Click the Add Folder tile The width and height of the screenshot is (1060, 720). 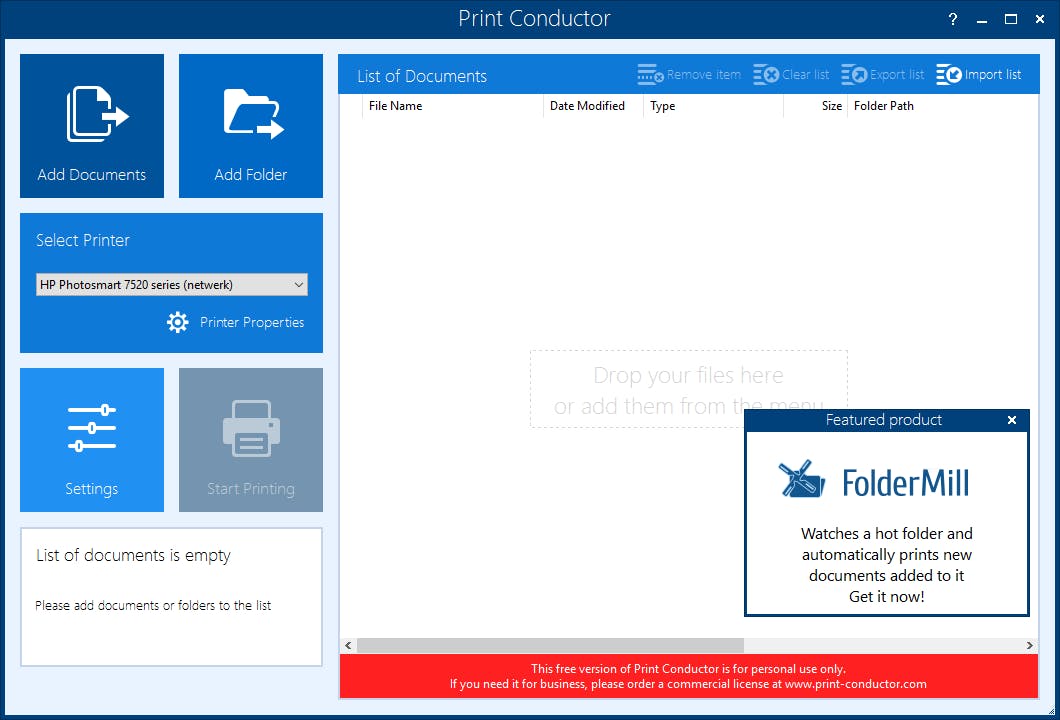251,126
